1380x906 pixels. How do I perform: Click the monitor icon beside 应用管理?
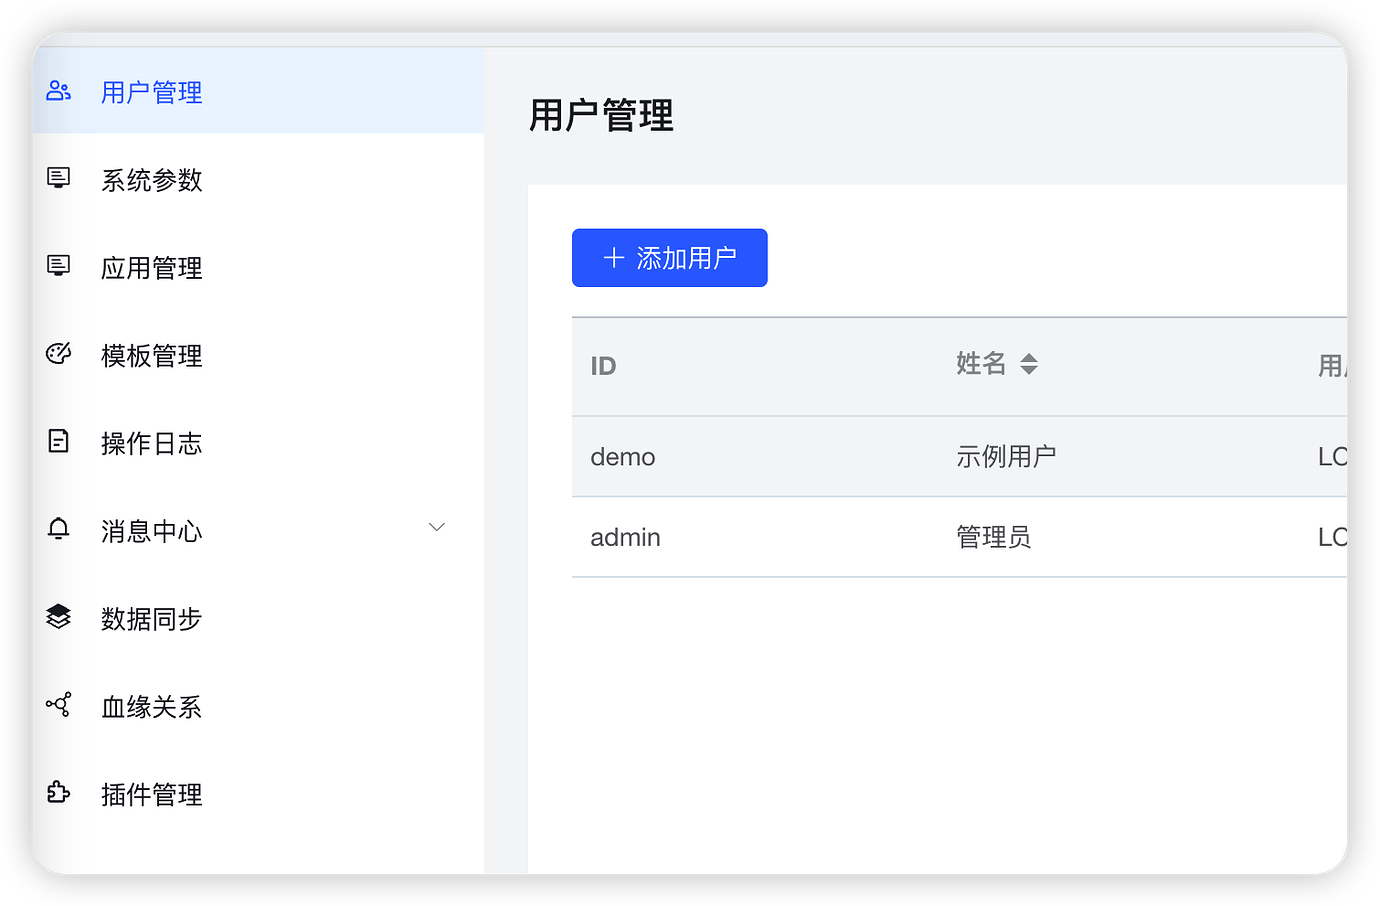pyautogui.click(x=59, y=266)
